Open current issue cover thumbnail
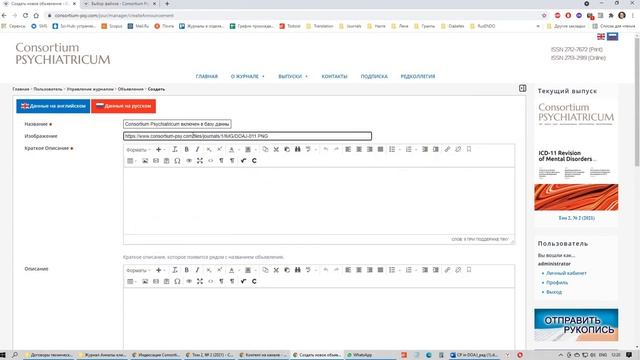 (576, 155)
